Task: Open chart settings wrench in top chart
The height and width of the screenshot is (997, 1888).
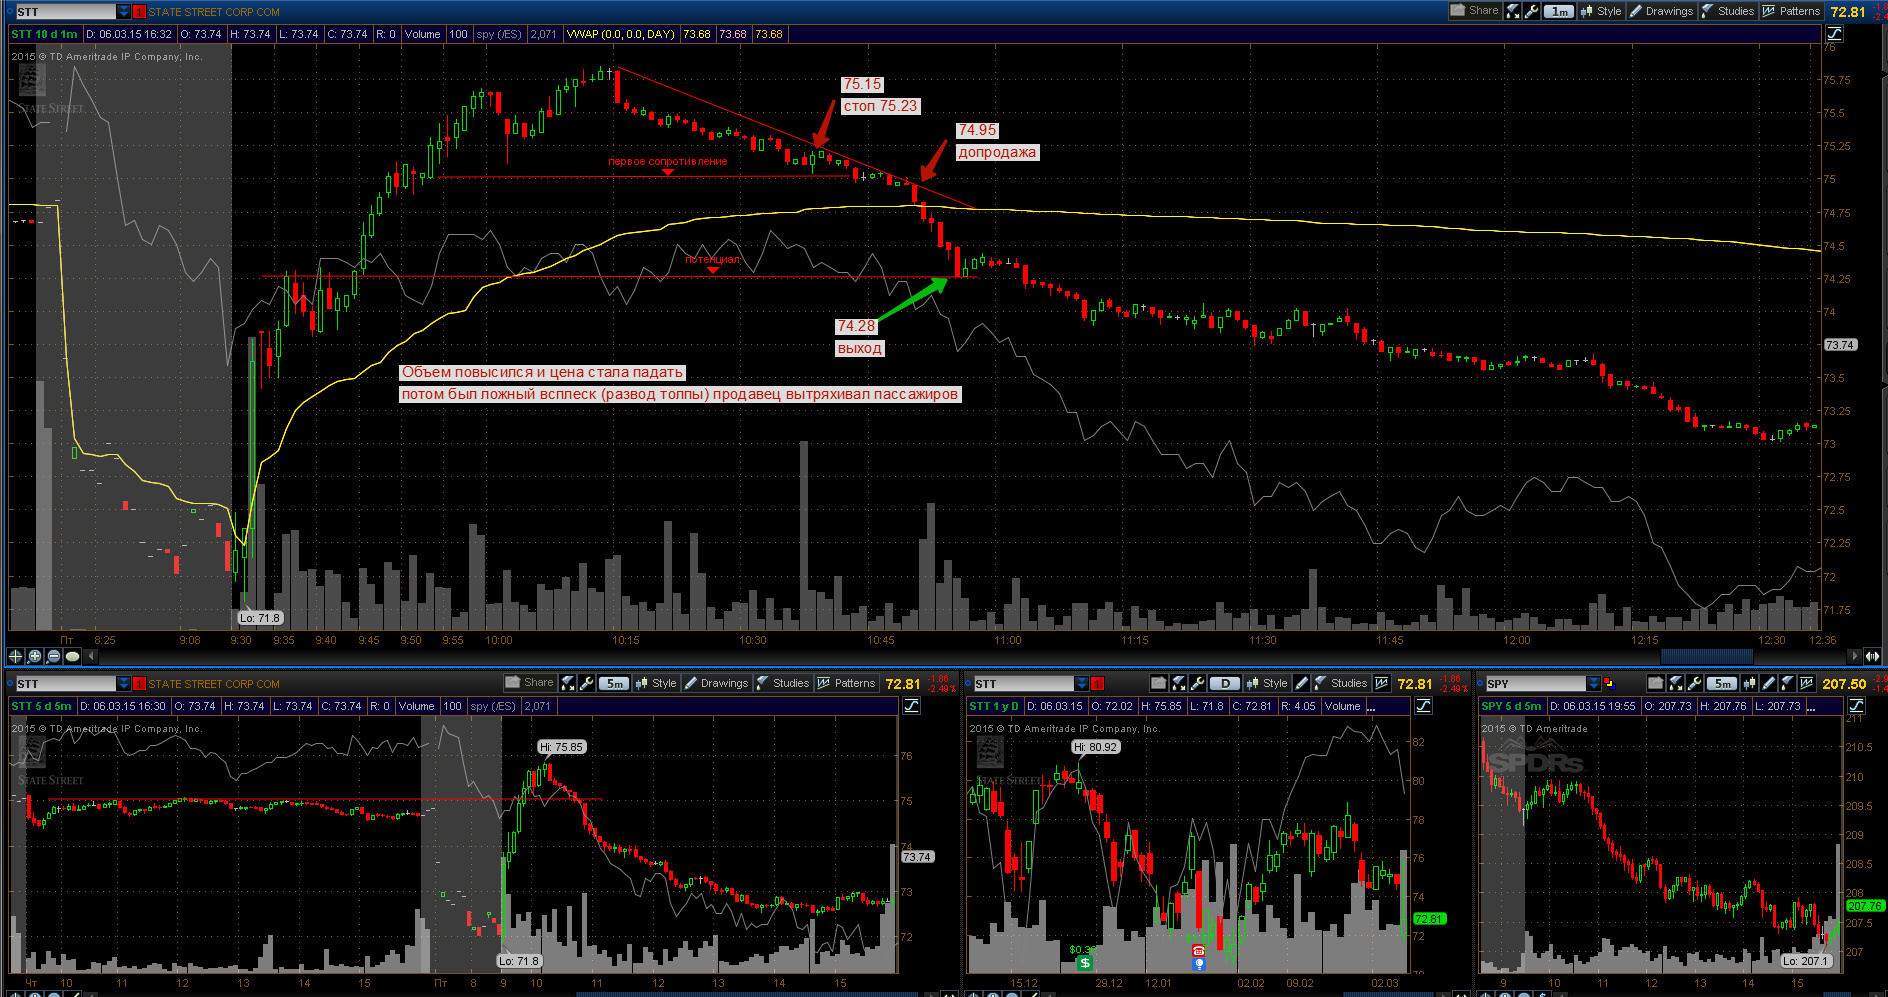Action: pos(1531,11)
